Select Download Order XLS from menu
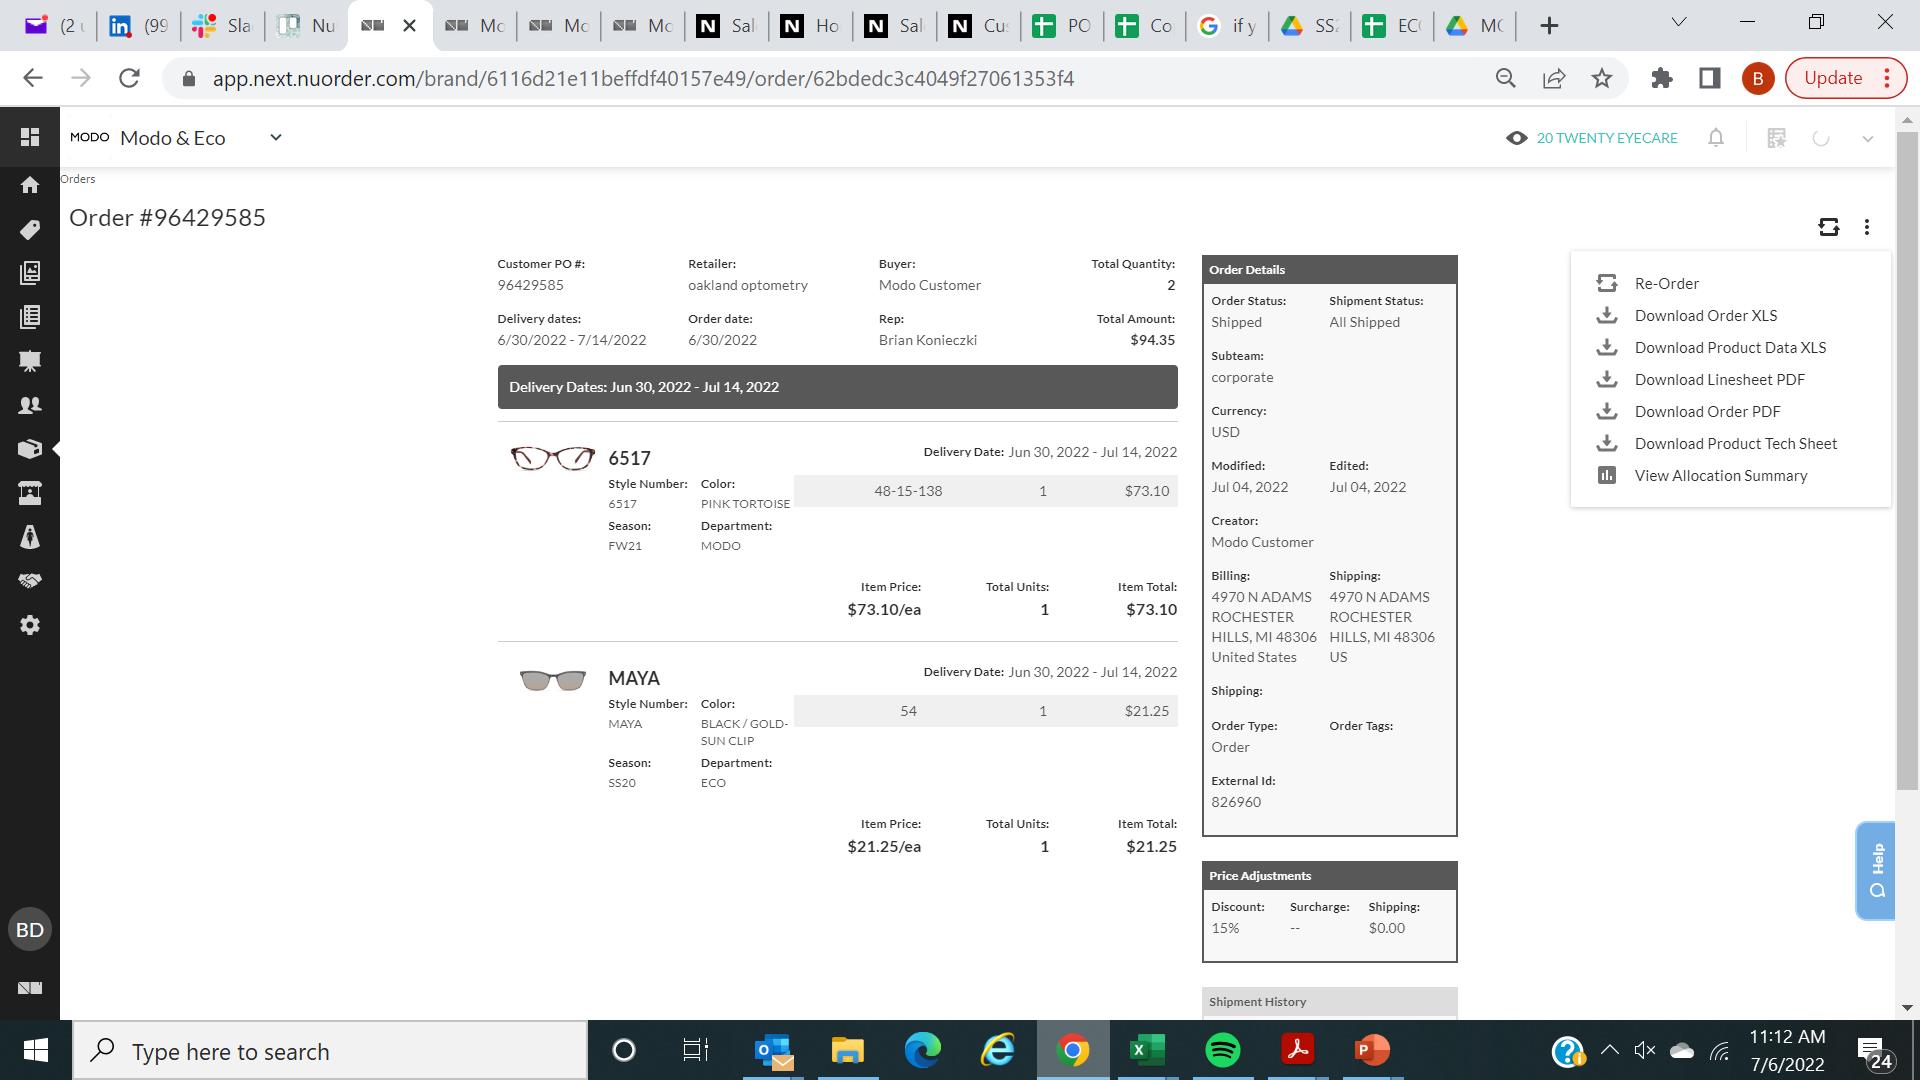1920x1080 pixels. [1705, 315]
